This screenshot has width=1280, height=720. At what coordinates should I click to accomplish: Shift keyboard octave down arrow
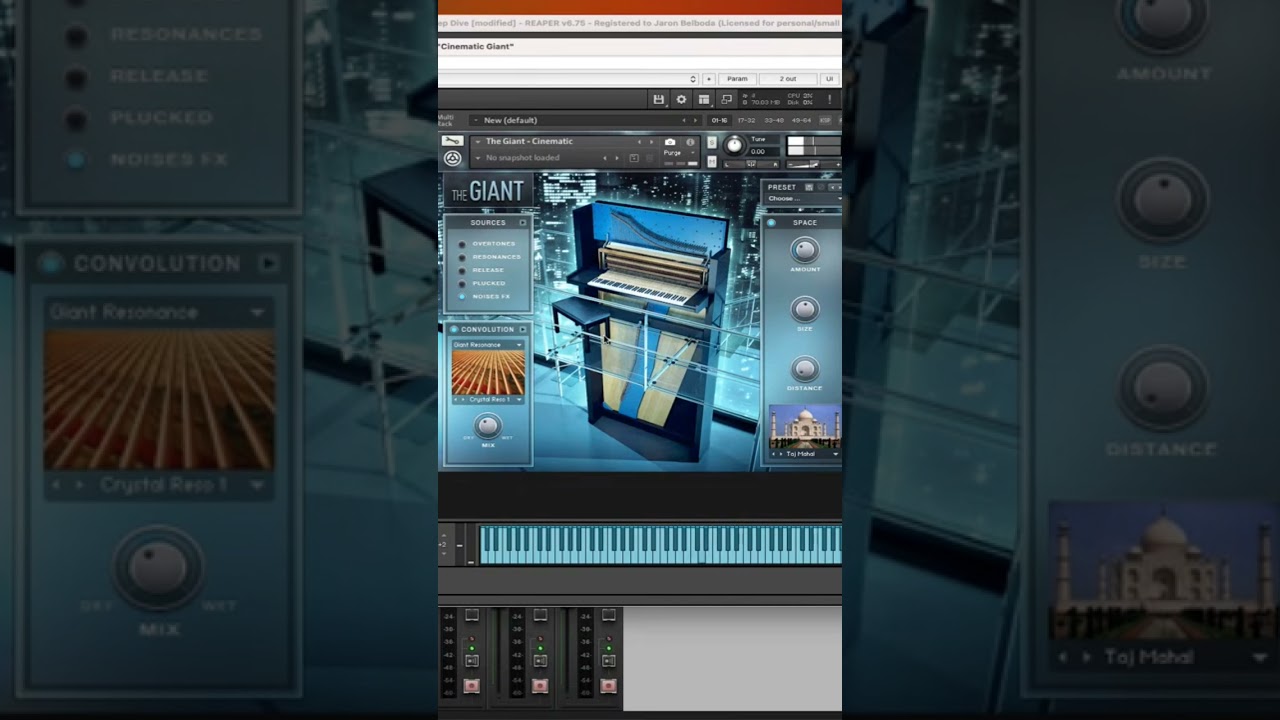(x=444, y=553)
